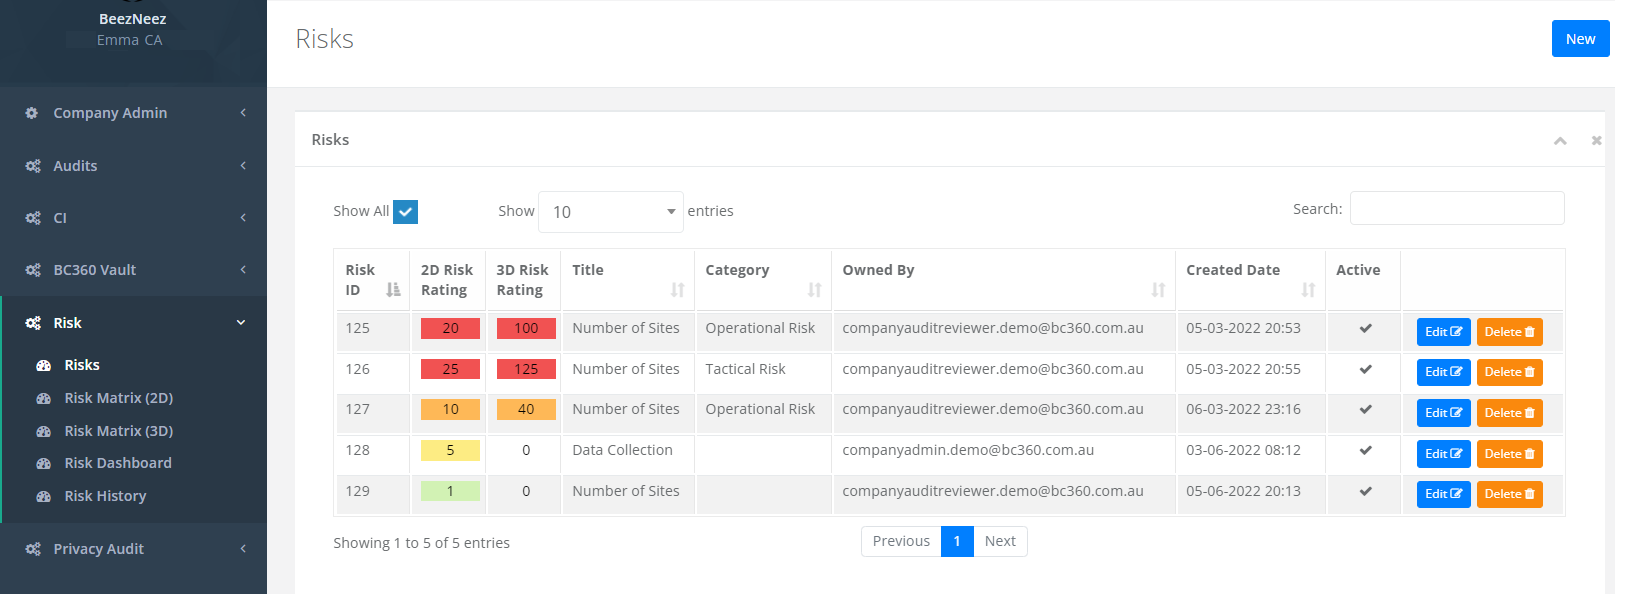Sort by Risk ID using the sort icon
This screenshot has height=606, width=1626.
click(393, 290)
